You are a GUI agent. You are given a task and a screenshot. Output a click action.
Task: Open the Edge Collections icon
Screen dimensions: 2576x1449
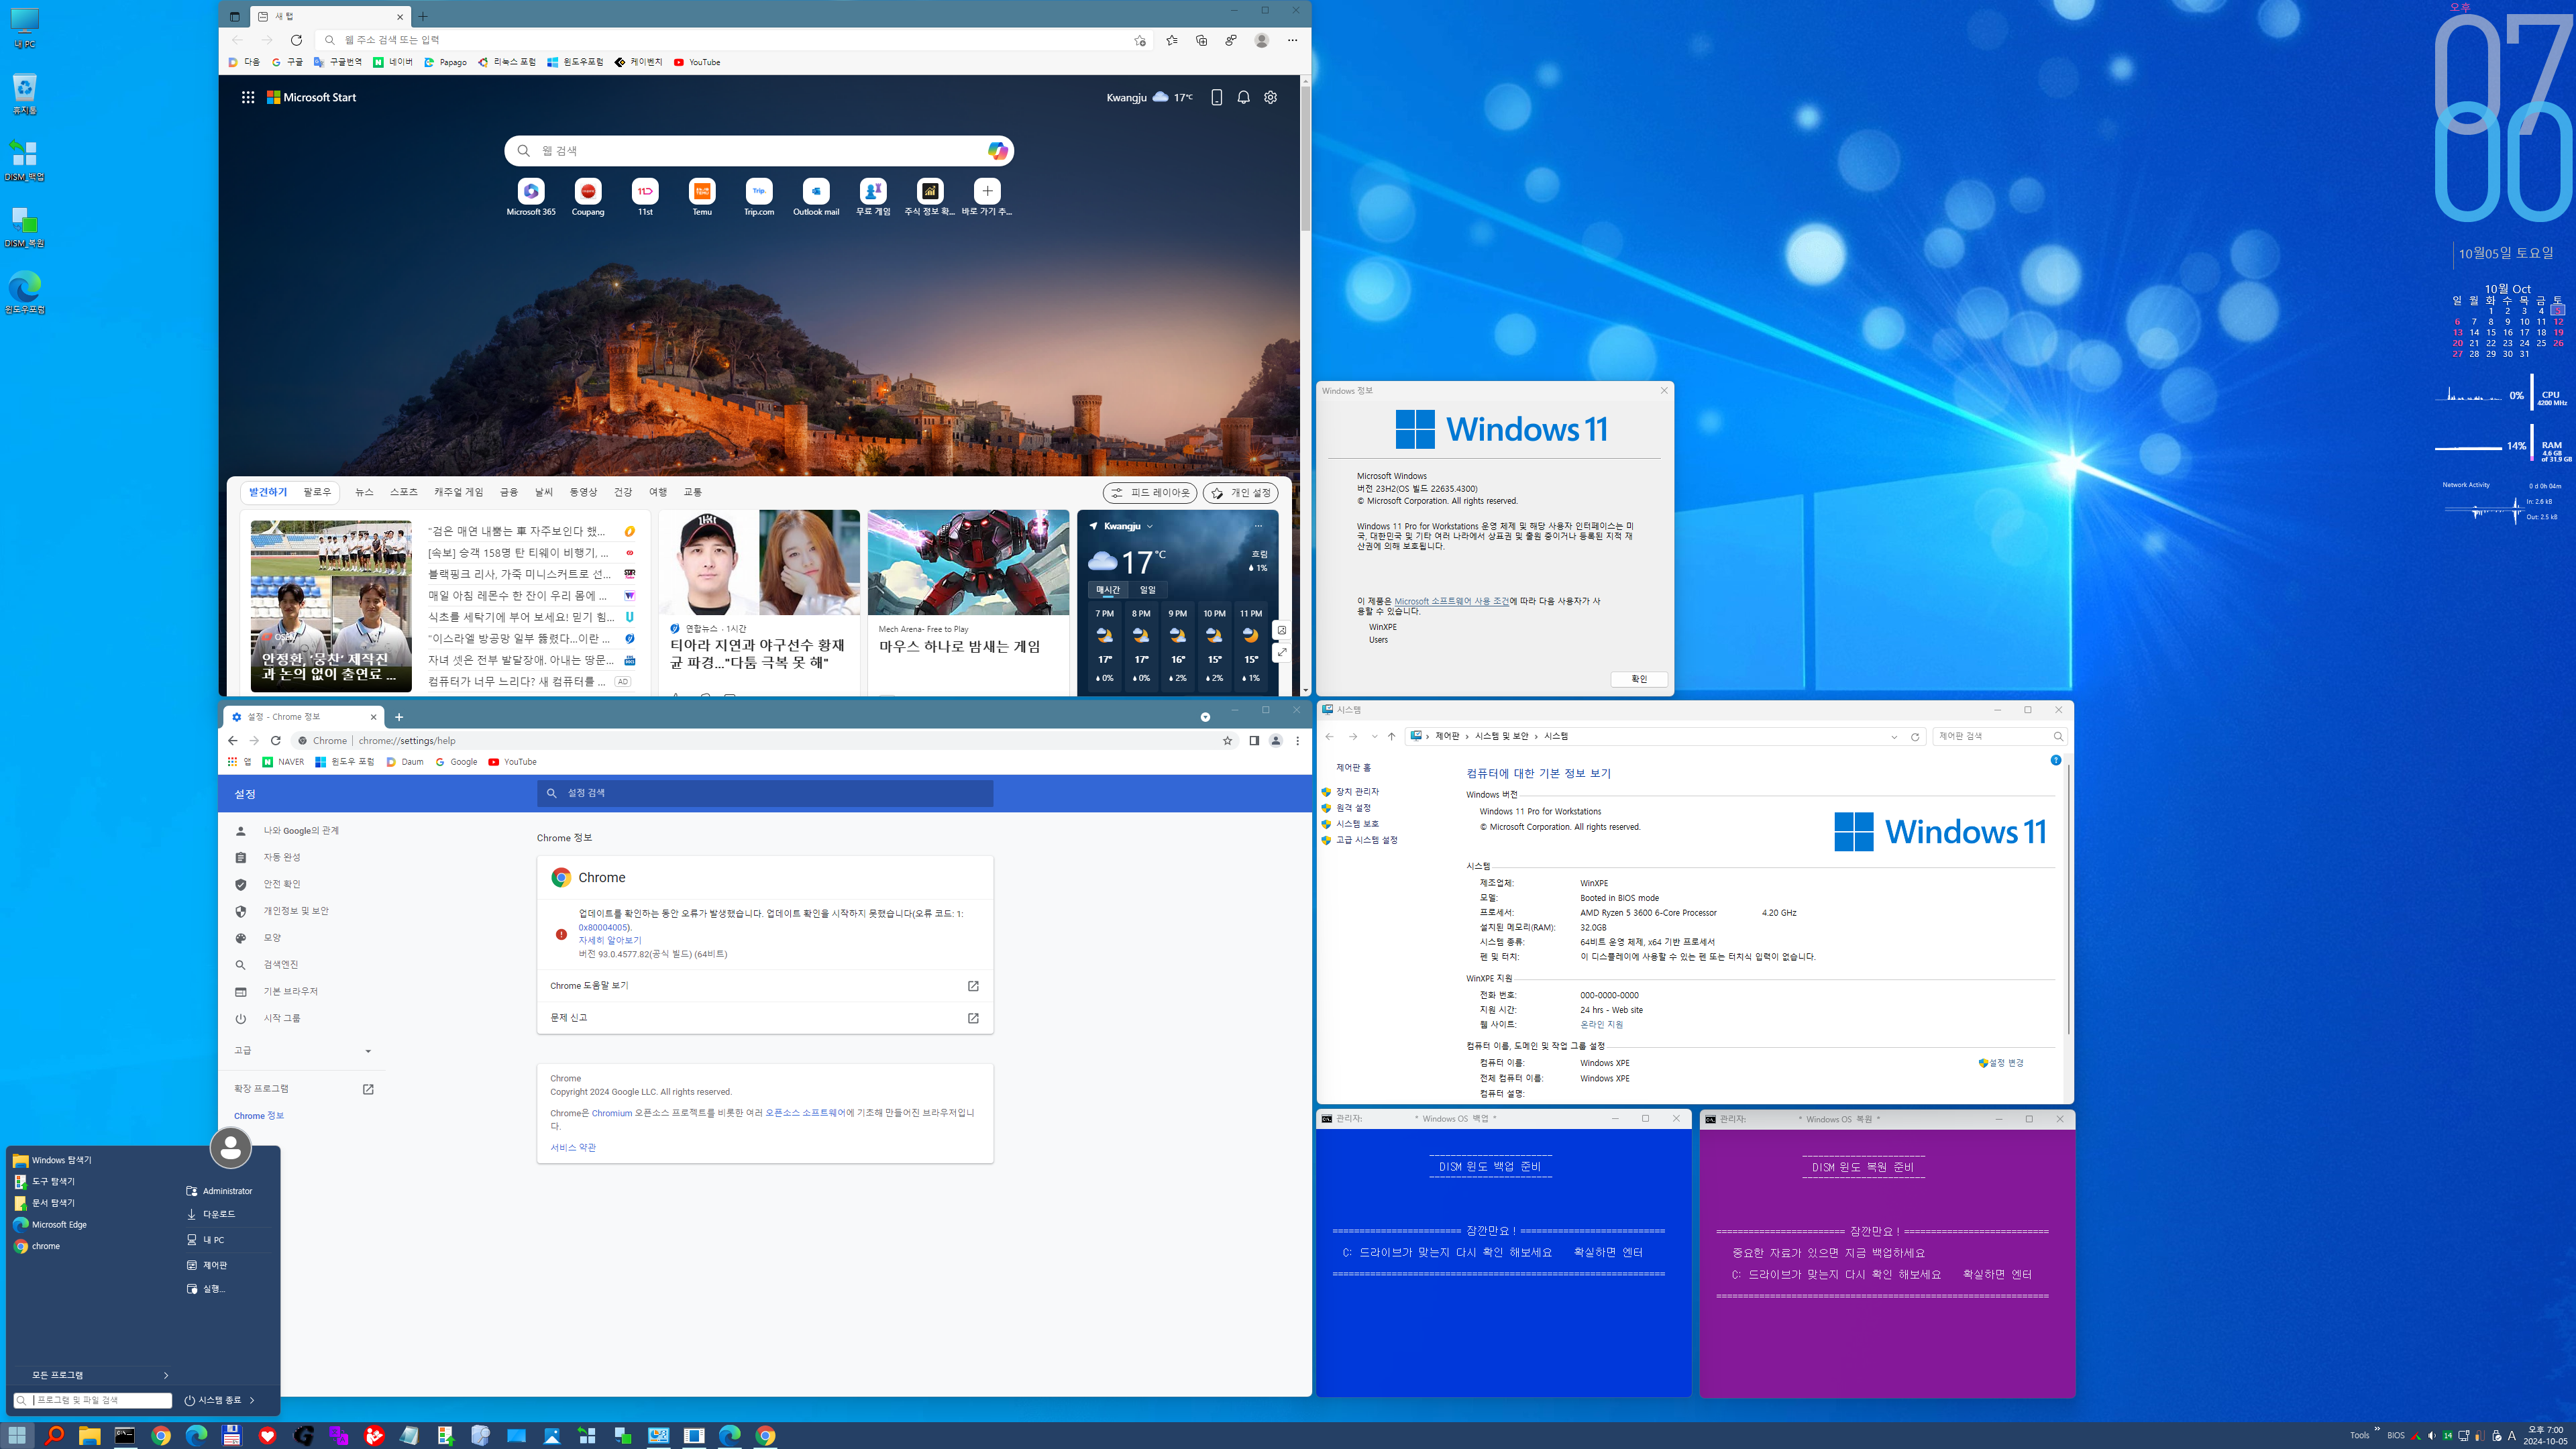click(x=1201, y=40)
